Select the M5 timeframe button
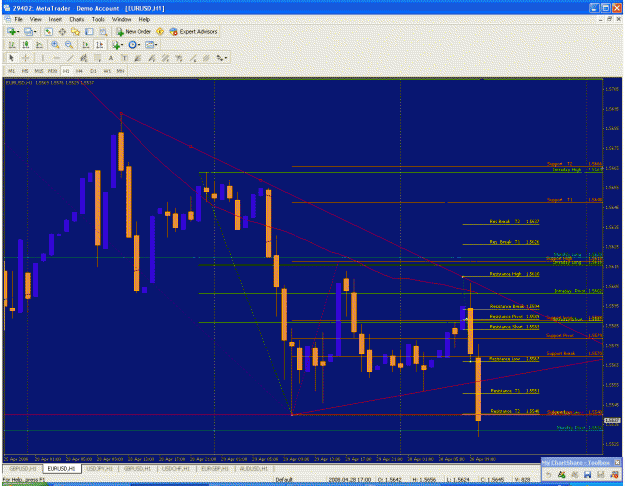Image resolution: width=625 pixels, height=486 pixels. 25,71
